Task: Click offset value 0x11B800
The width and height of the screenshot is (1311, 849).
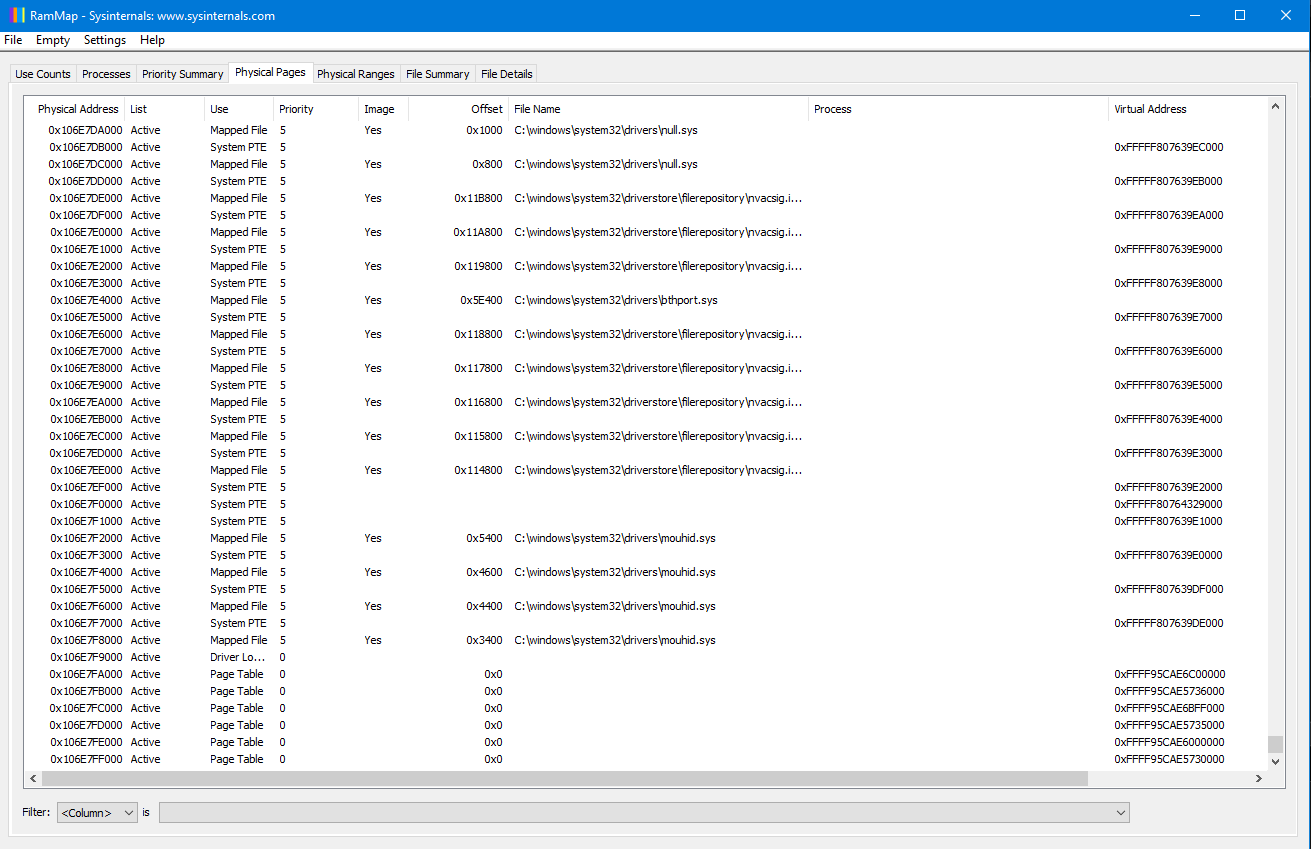Action: (x=478, y=198)
